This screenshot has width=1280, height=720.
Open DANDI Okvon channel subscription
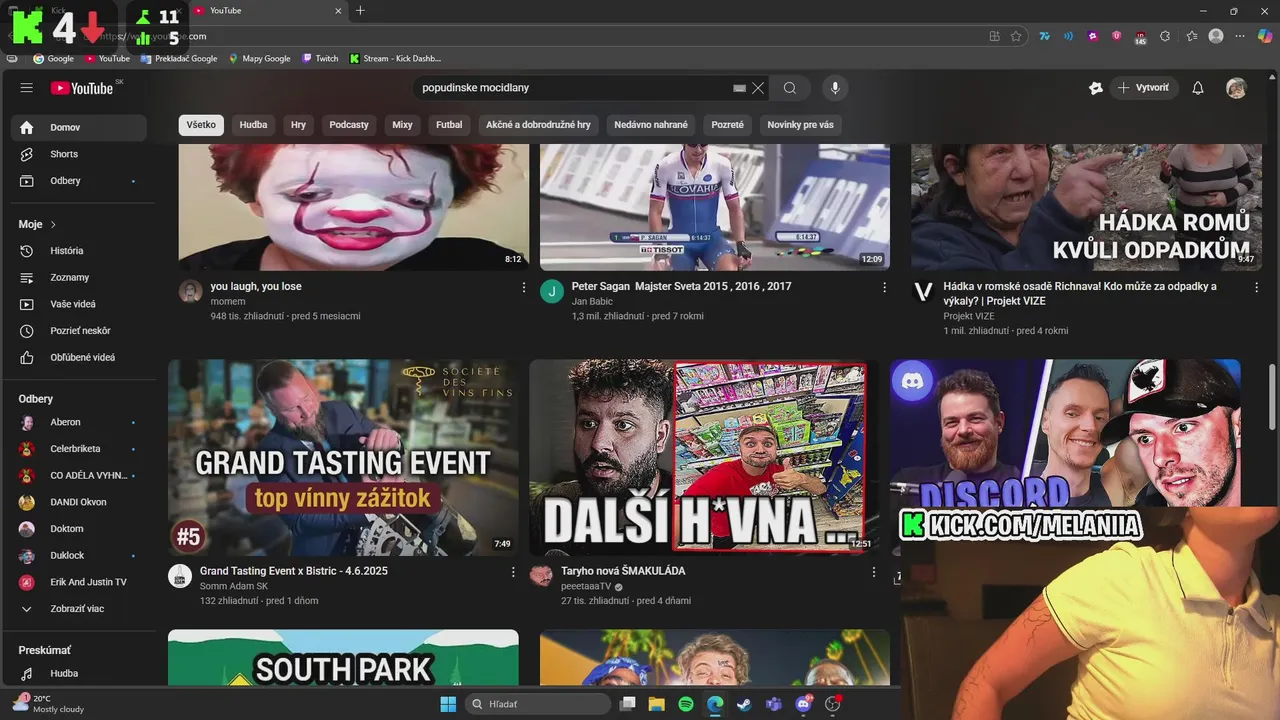click(x=78, y=502)
